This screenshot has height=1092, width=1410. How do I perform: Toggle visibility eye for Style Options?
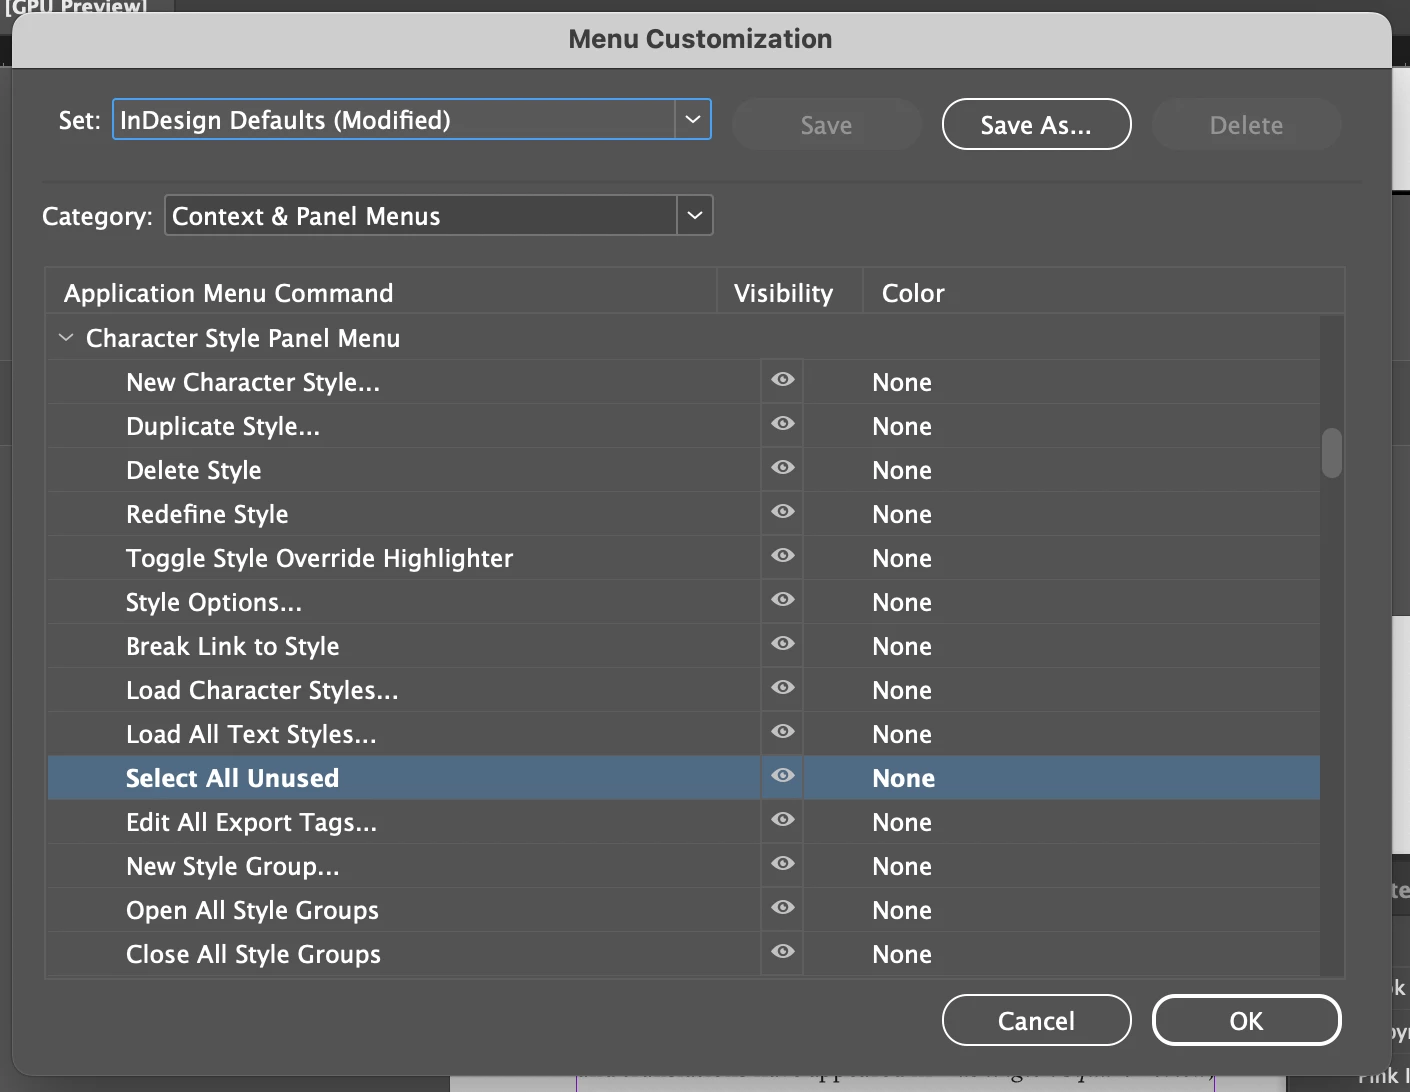point(783,600)
